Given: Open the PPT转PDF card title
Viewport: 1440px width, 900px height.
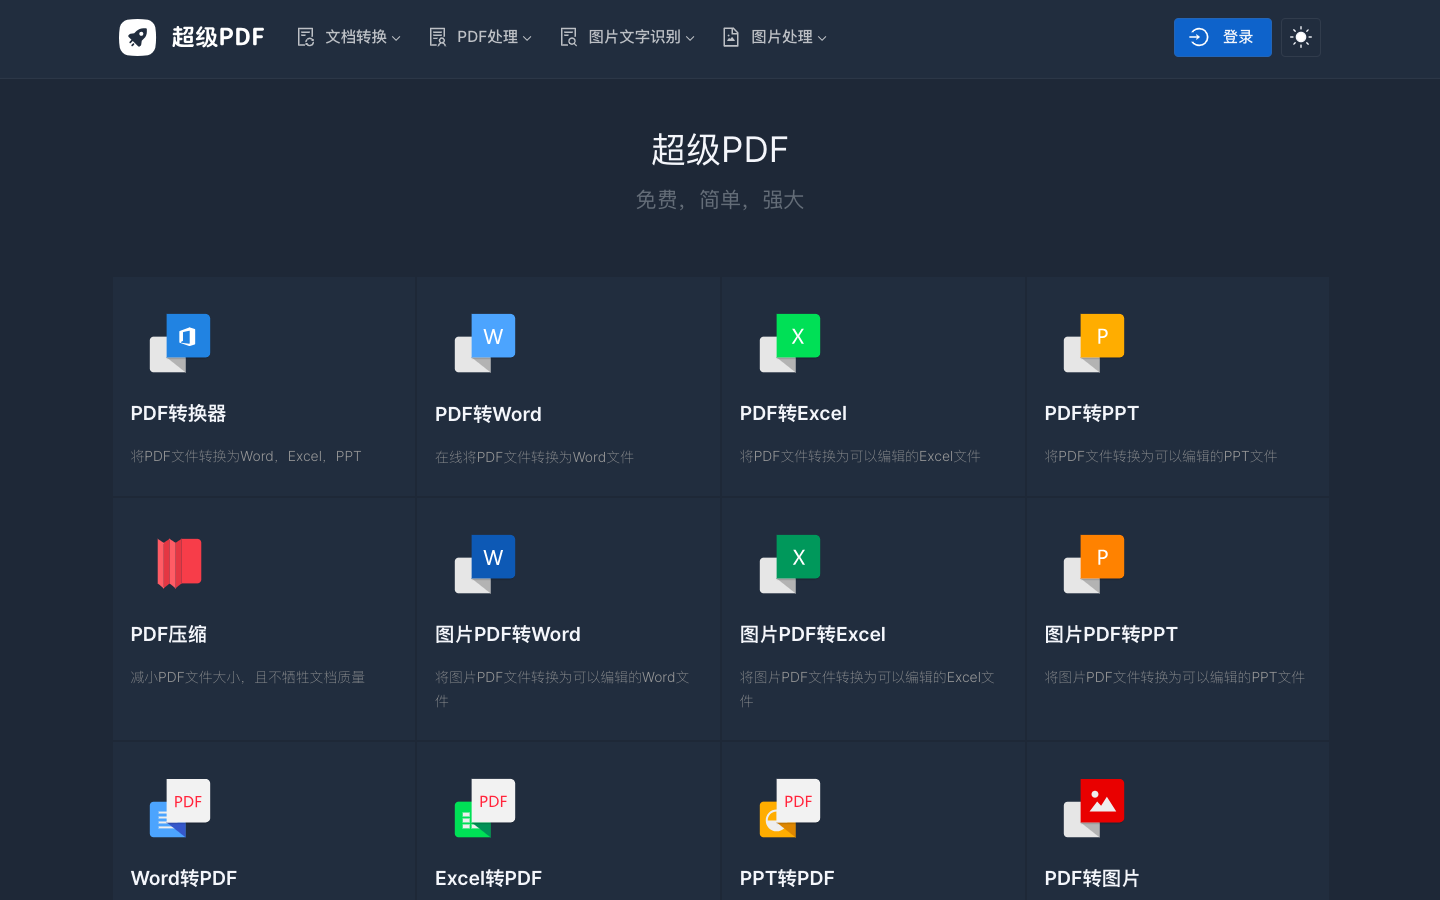Looking at the screenshot, I should click(786, 878).
